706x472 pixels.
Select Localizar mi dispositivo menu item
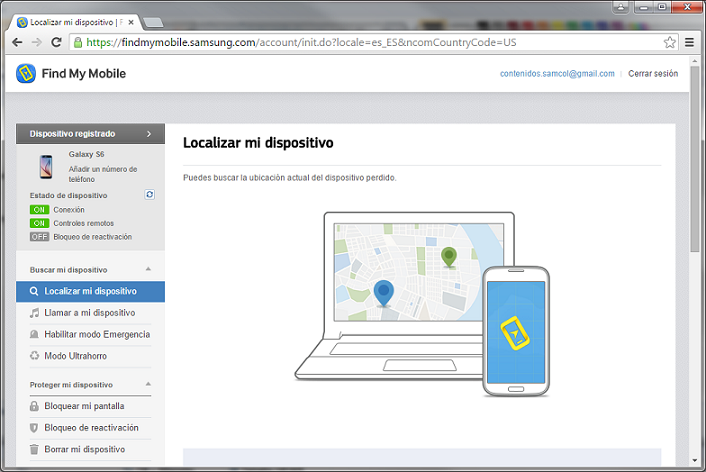point(91,291)
